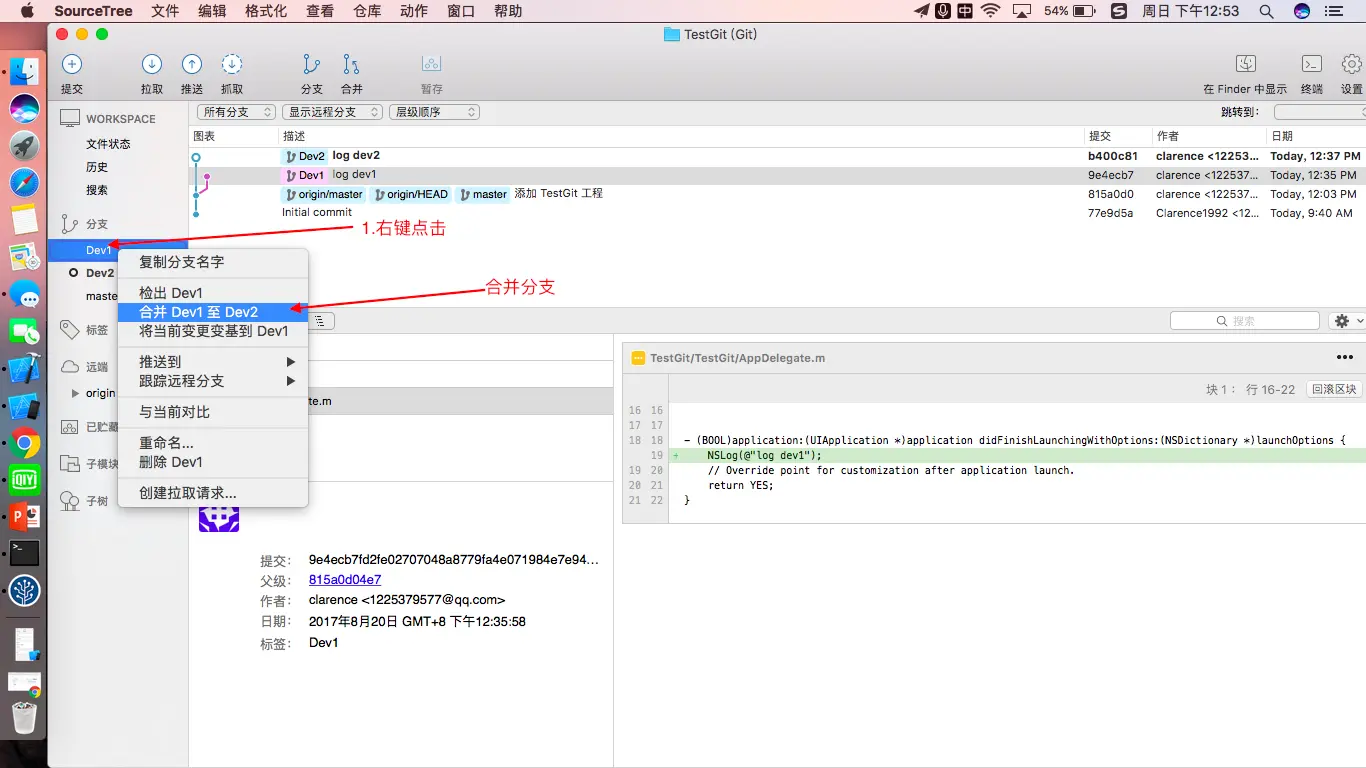Click the 抓取 (fetch) toolbar icon
1366x768 pixels.
(x=232, y=64)
